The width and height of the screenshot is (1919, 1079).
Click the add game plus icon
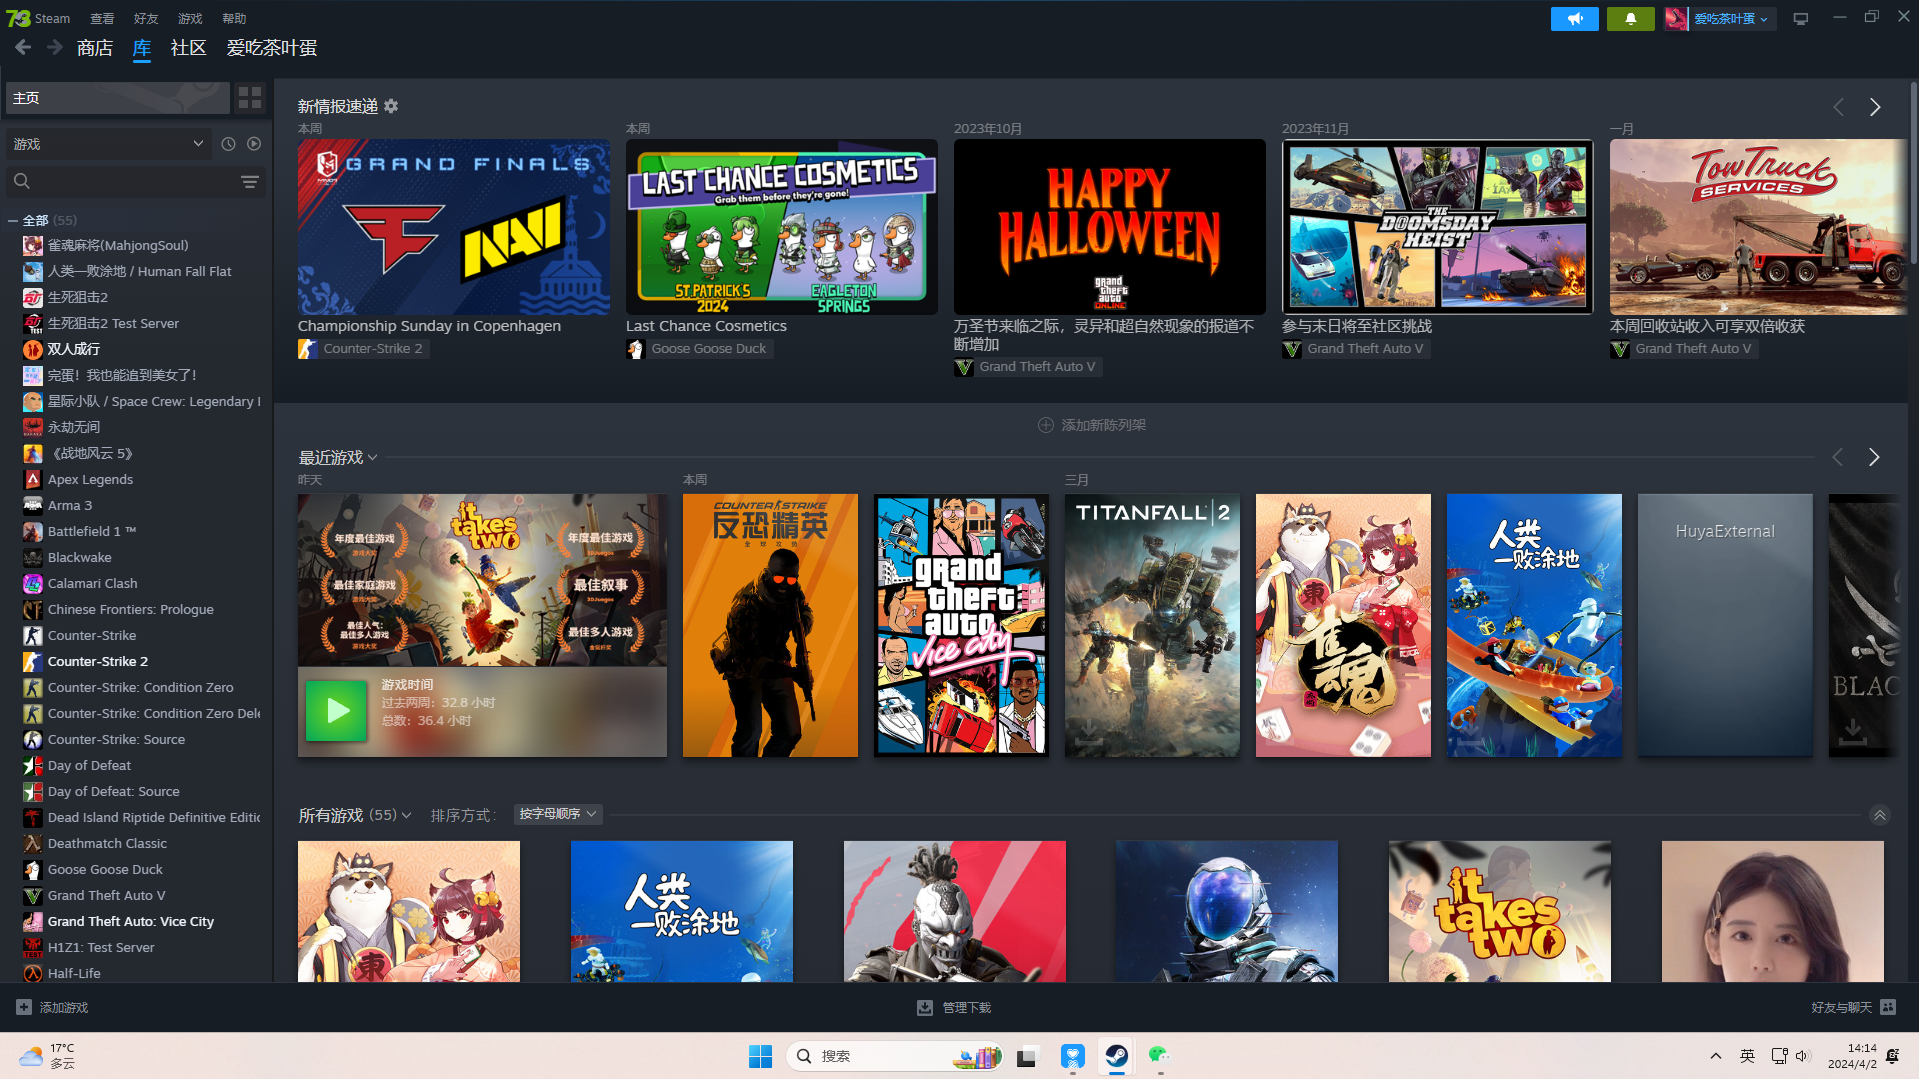point(24,1007)
